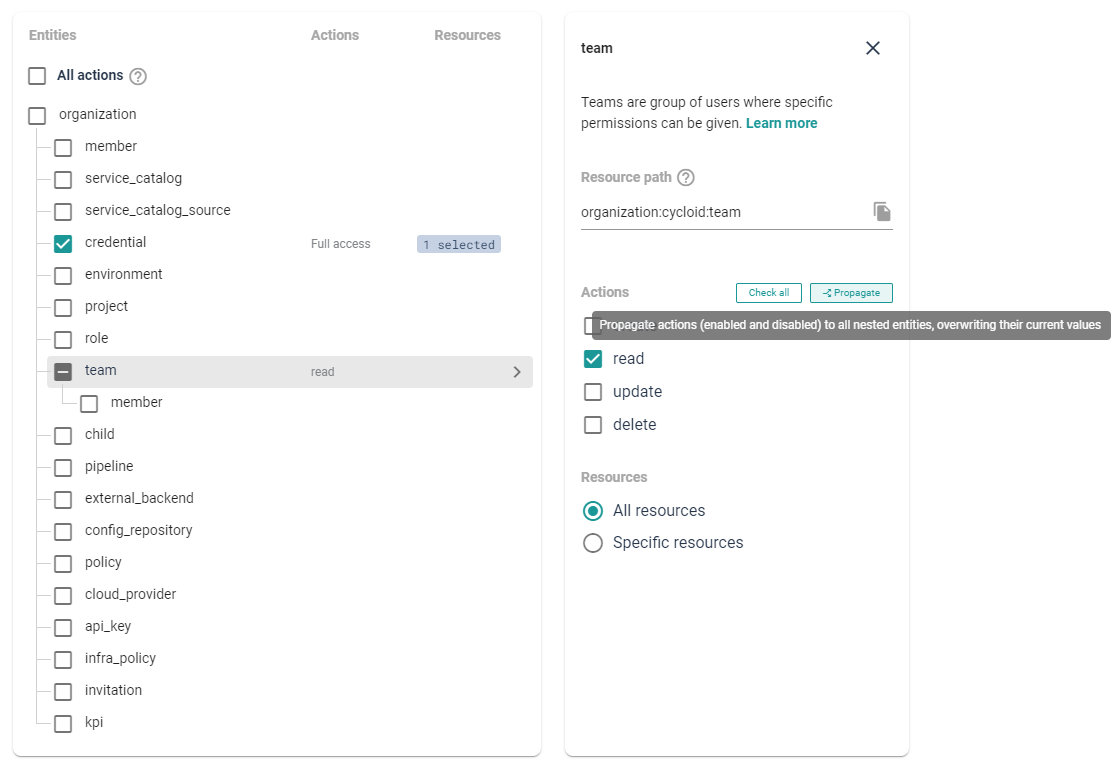1117x770 pixels.
Task: Copy the resource path with the copy icon
Action: coord(881,212)
